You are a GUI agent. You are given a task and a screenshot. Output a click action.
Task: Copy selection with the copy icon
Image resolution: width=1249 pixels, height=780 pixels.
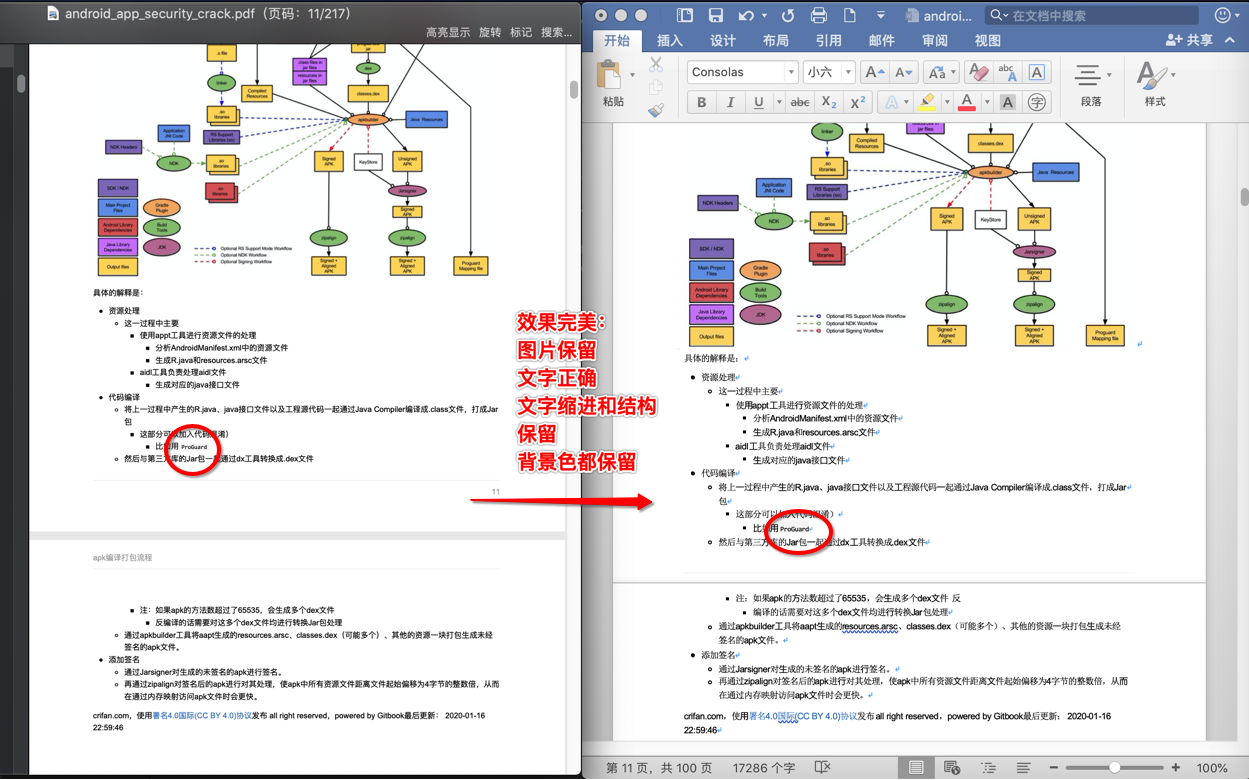(x=656, y=88)
